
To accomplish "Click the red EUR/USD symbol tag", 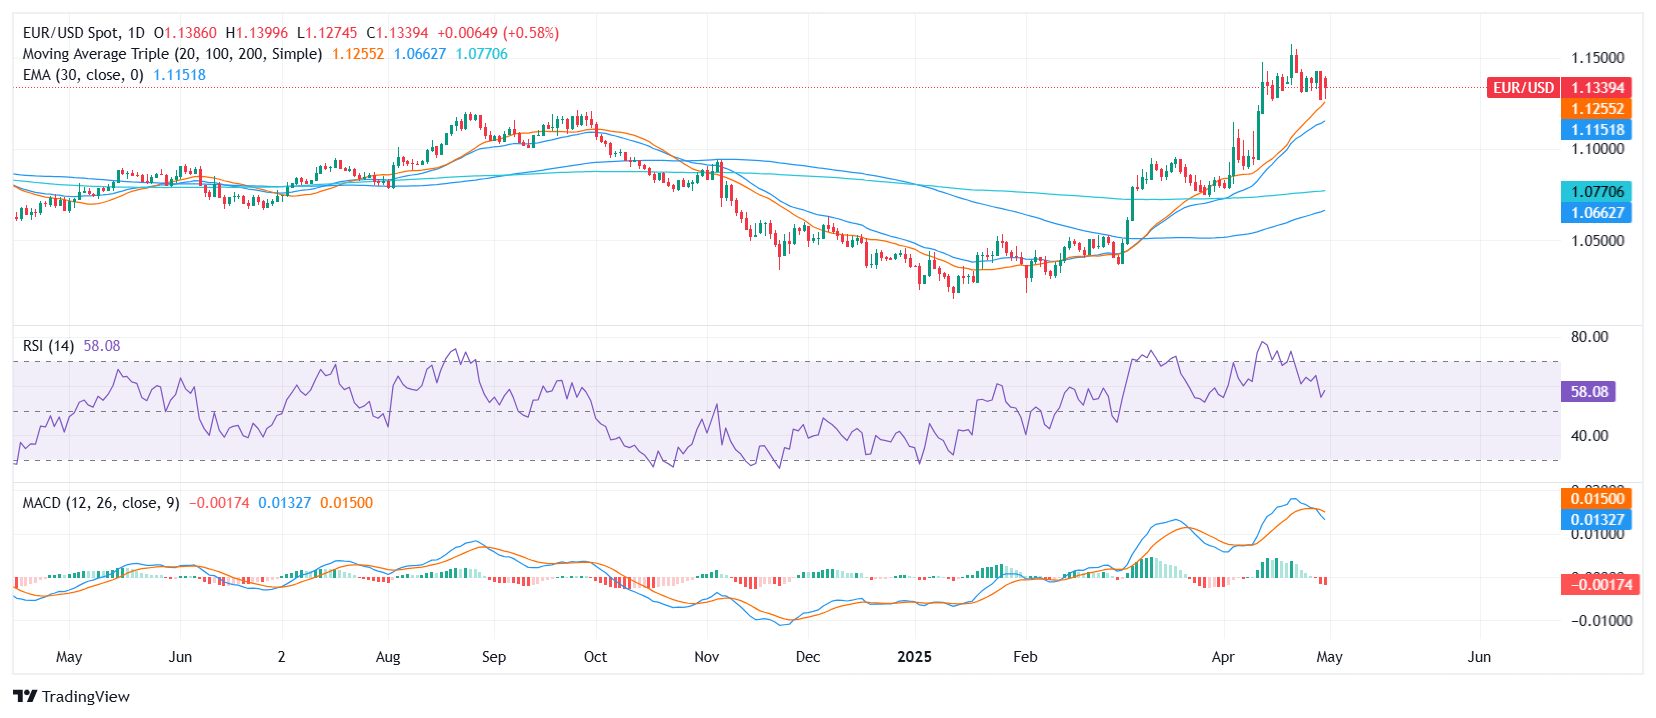I will click(1523, 88).
